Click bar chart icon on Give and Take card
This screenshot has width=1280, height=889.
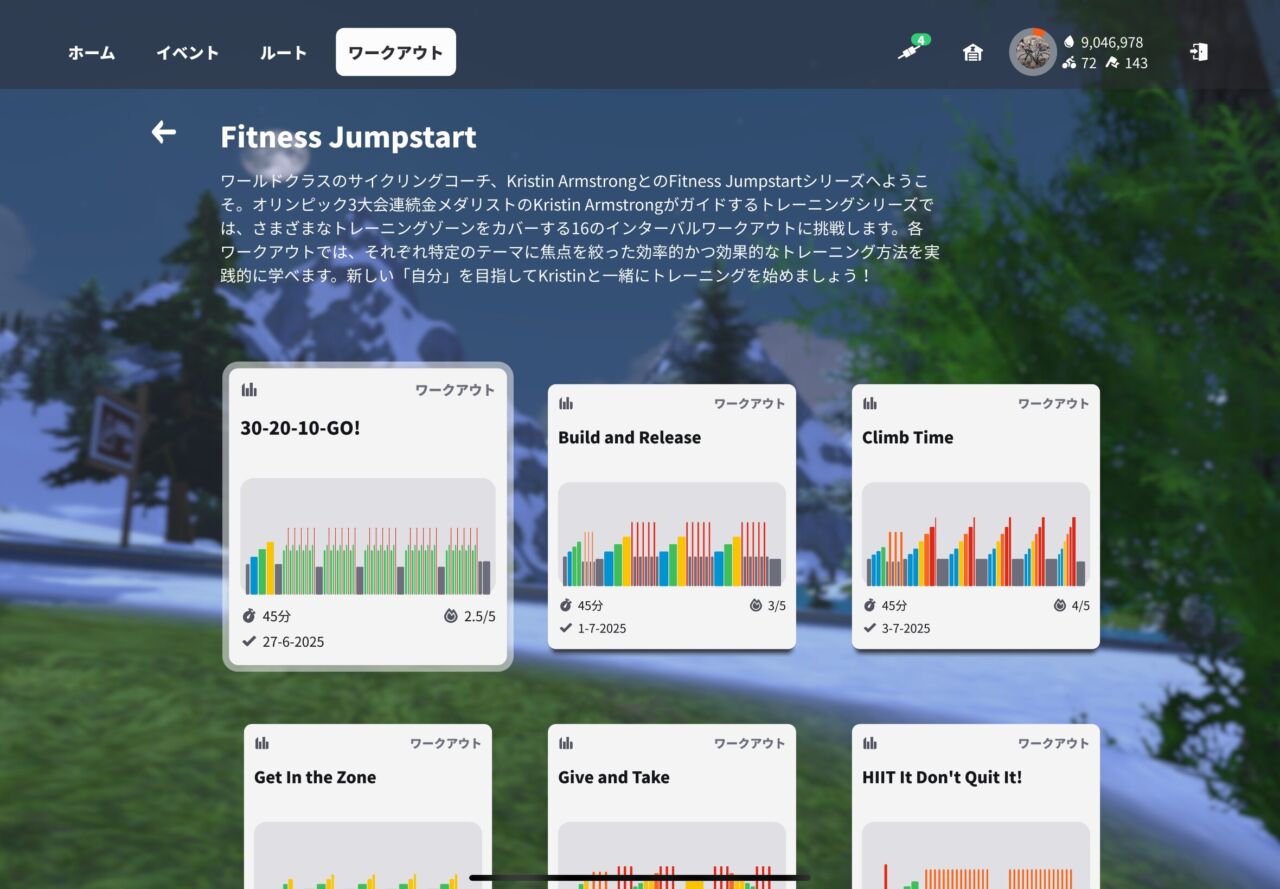click(566, 743)
